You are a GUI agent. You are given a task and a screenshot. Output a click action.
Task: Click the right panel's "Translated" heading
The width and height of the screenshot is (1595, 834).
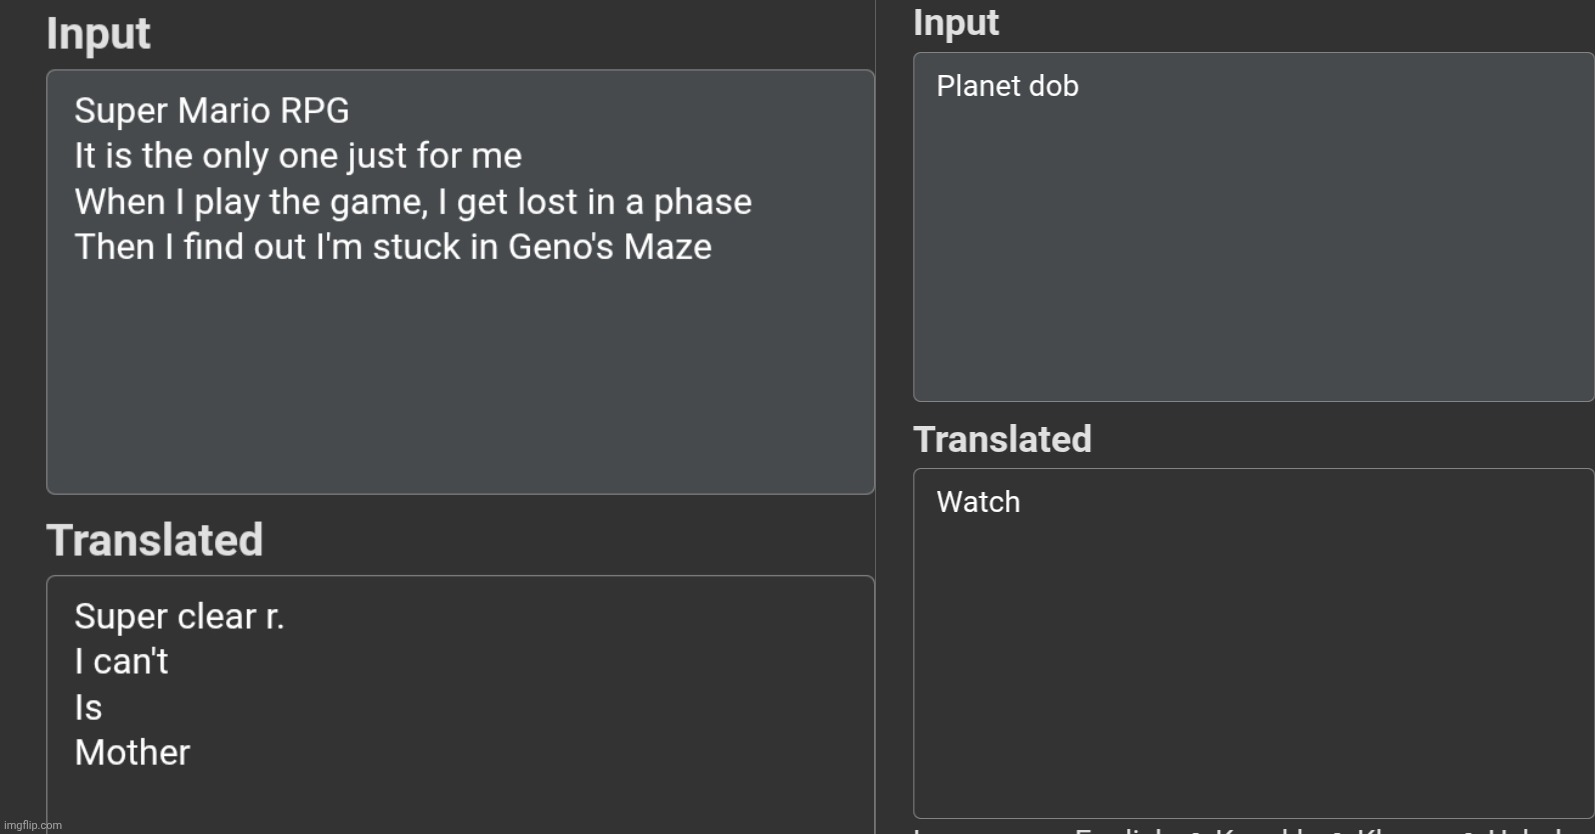[x=1002, y=440]
